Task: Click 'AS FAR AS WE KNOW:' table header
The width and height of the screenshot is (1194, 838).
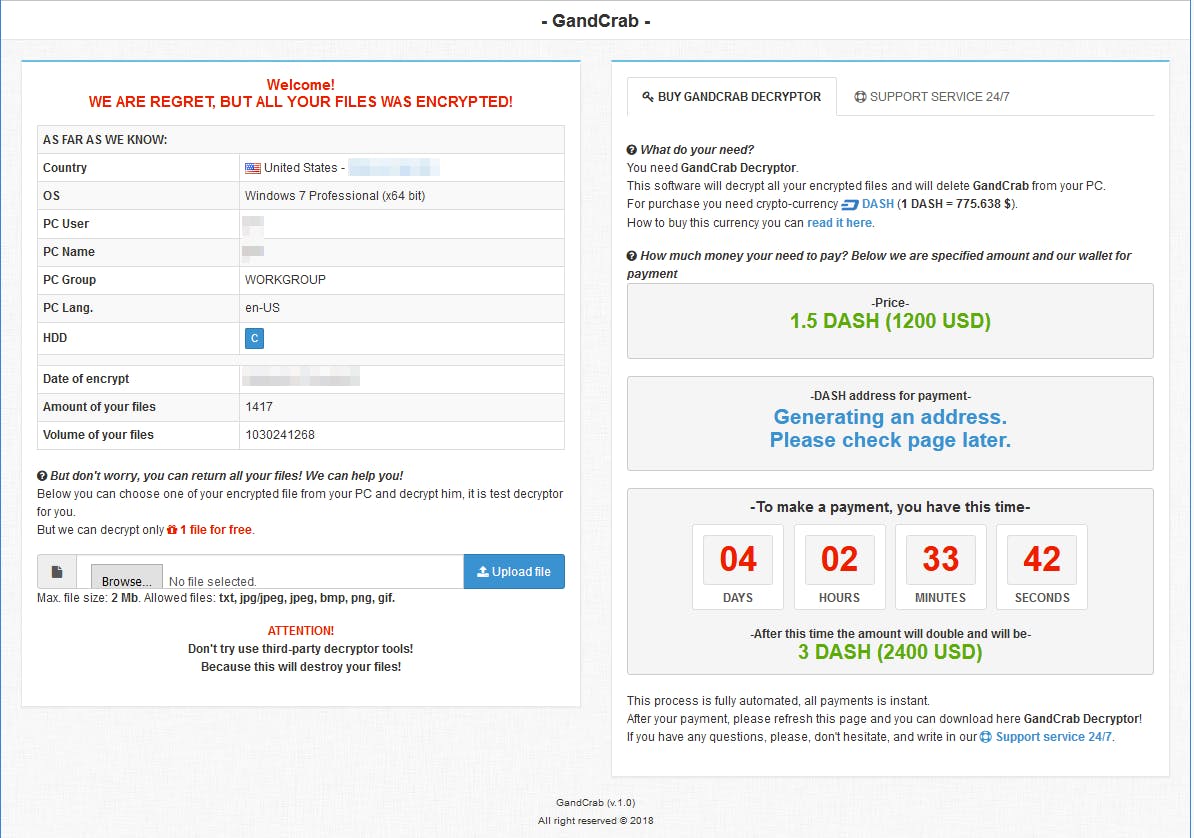Action: 105,139
